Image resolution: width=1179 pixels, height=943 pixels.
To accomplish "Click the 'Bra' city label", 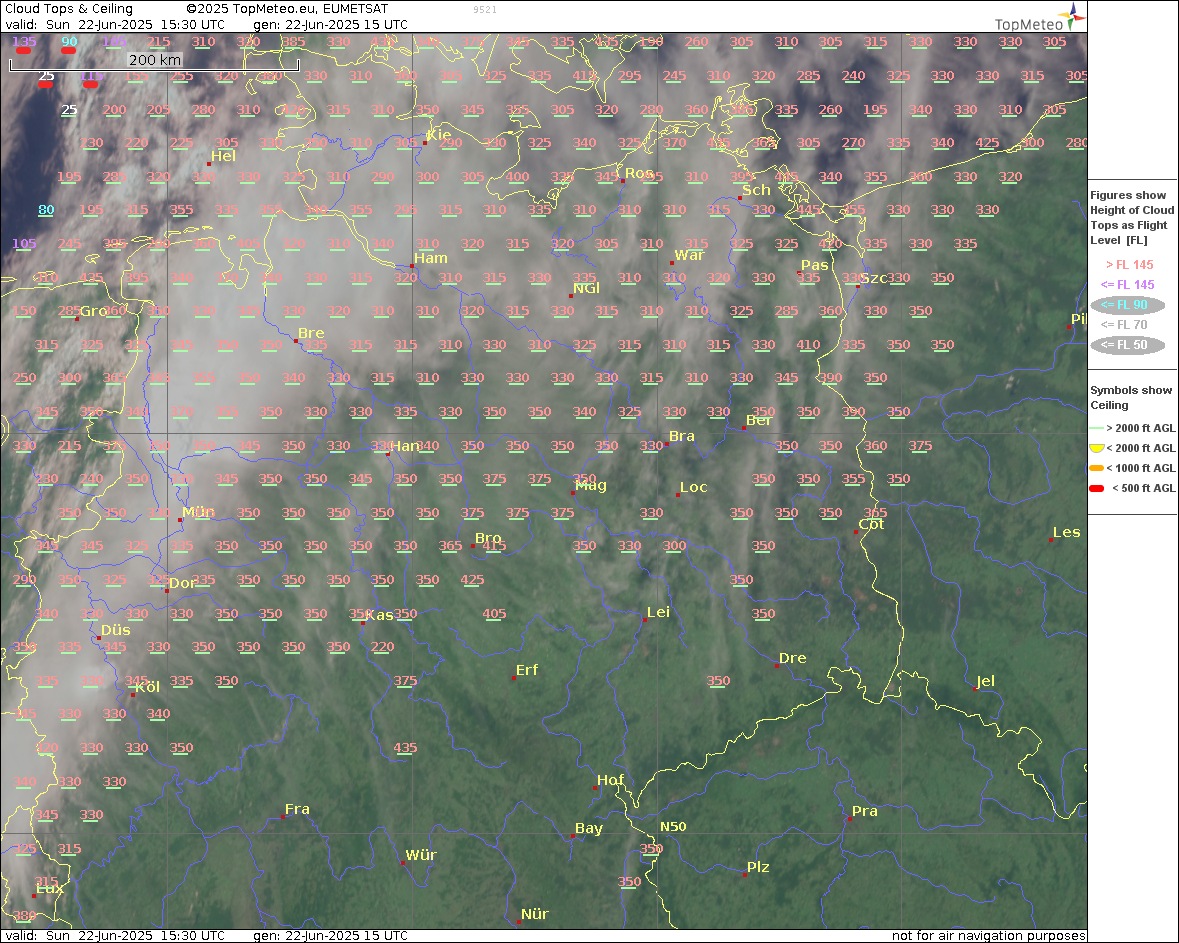I will tap(682, 436).
